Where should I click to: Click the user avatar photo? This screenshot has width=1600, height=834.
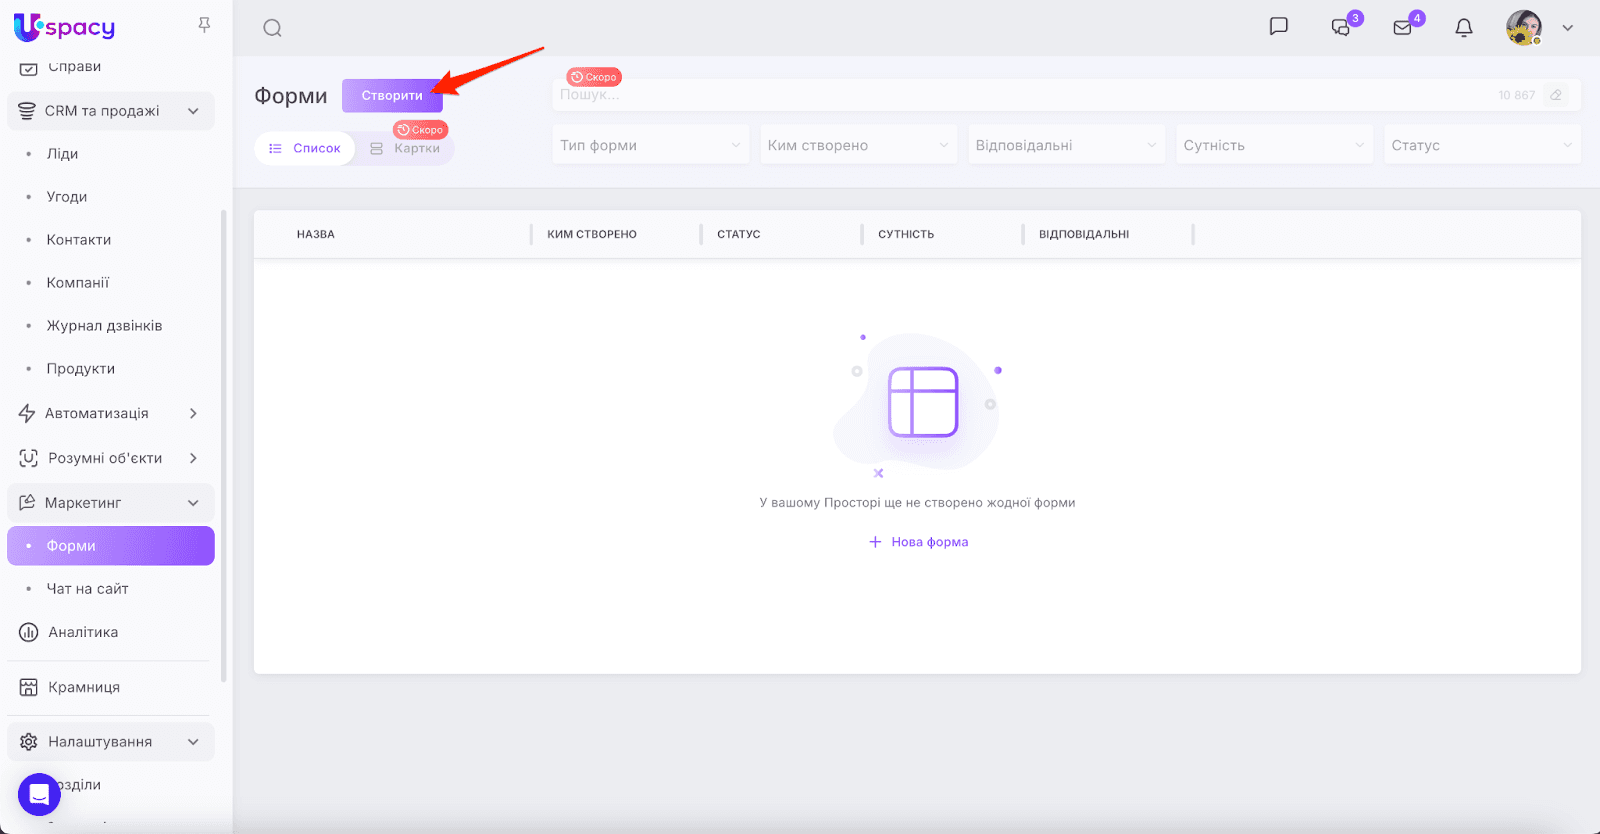click(1524, 28)
